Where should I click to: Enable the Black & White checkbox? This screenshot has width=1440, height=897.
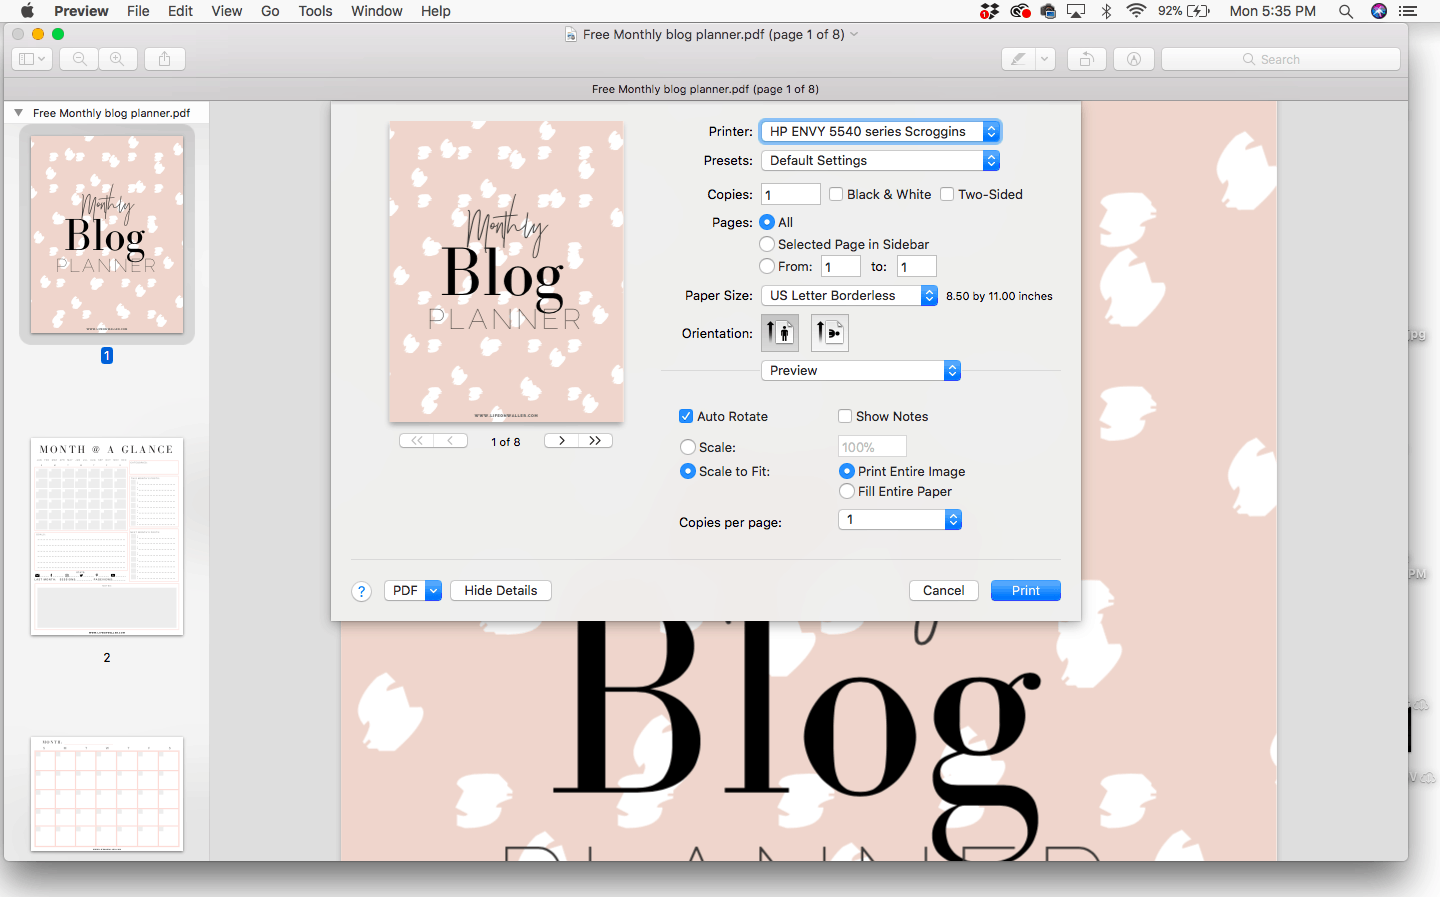(836, 195)
